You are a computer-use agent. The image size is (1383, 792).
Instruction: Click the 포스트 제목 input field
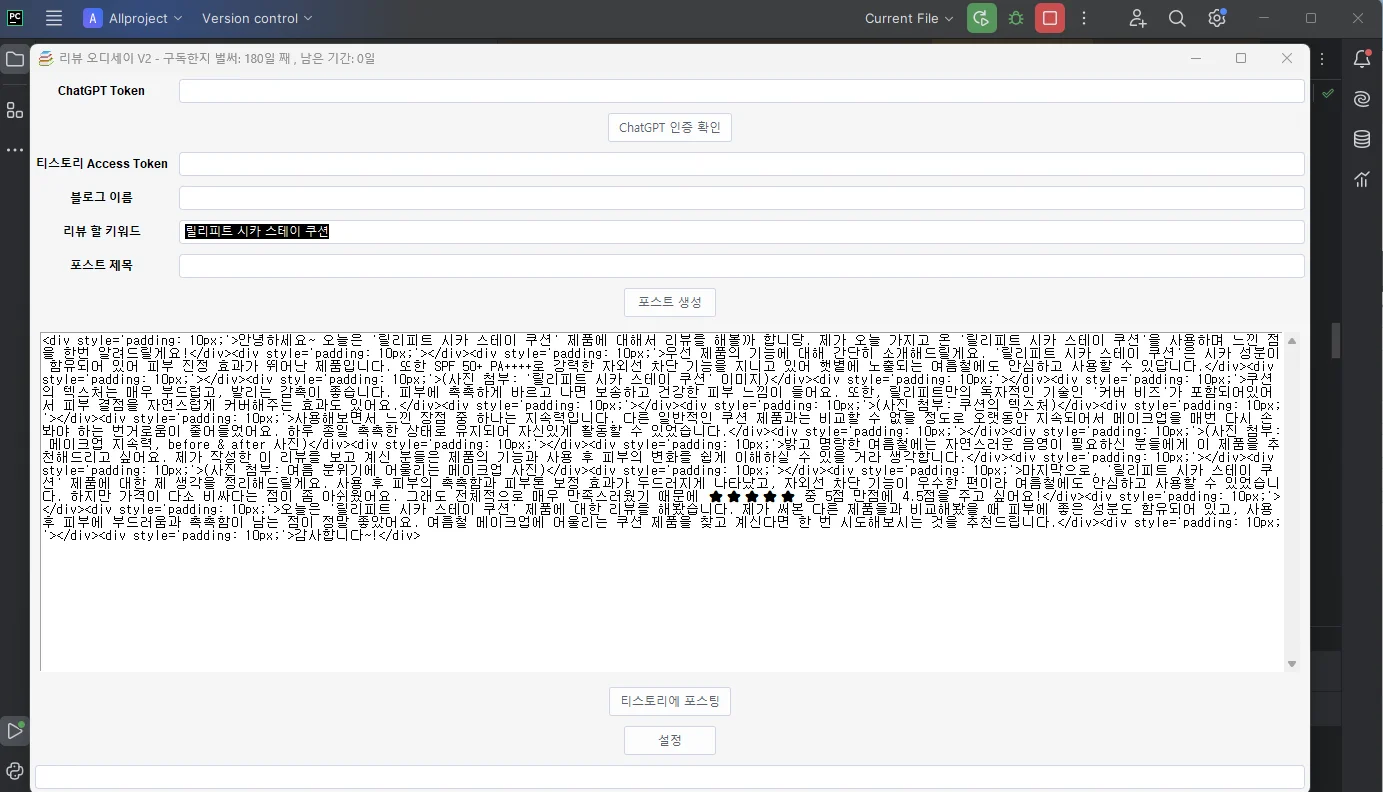pos(742,266)
